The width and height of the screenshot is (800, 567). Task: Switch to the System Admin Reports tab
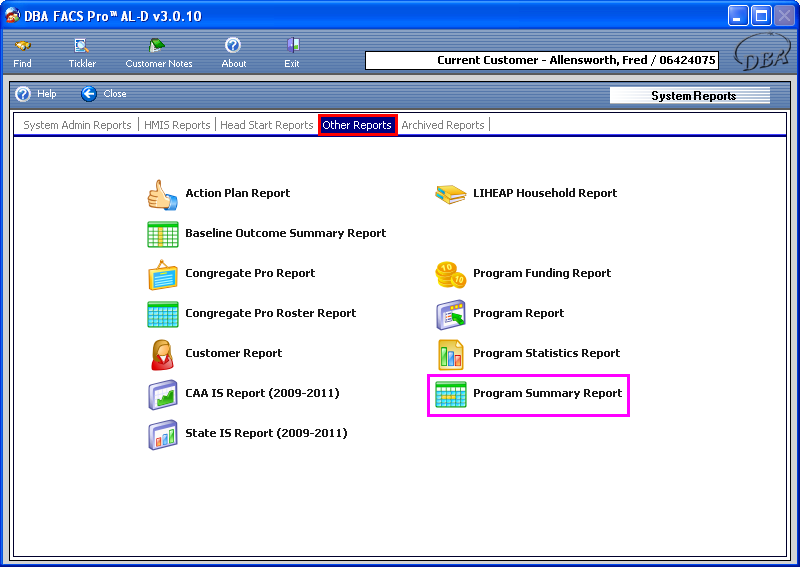[77, 125]
